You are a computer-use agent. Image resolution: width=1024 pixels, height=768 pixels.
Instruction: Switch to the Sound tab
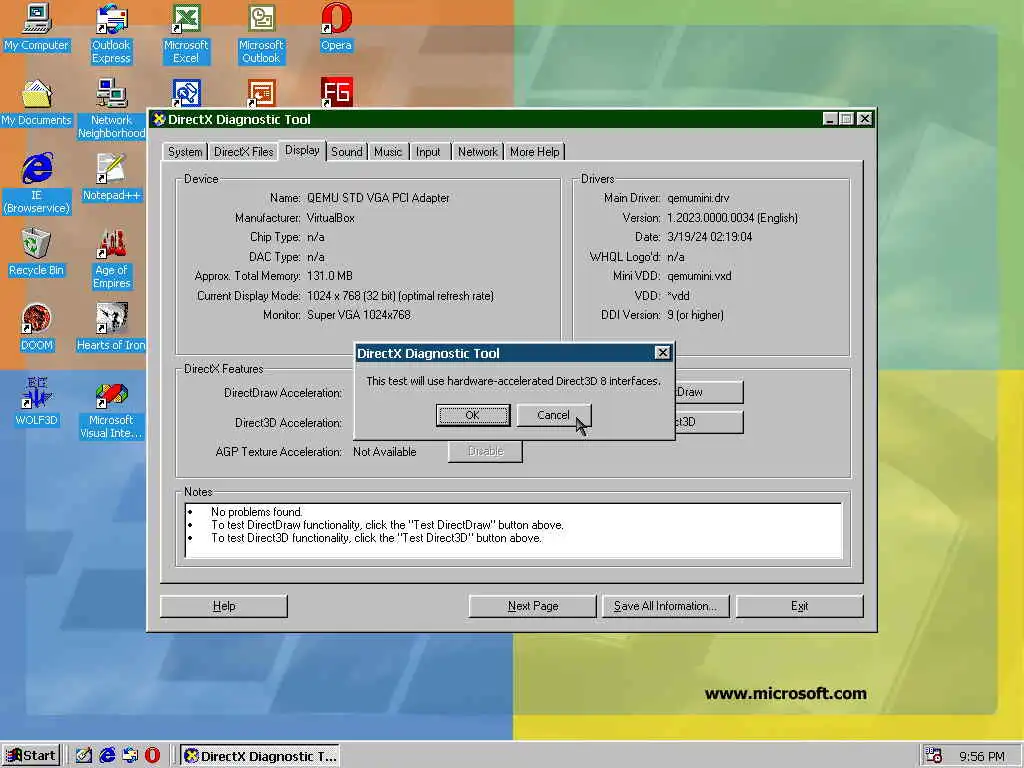tap(346, 152)
